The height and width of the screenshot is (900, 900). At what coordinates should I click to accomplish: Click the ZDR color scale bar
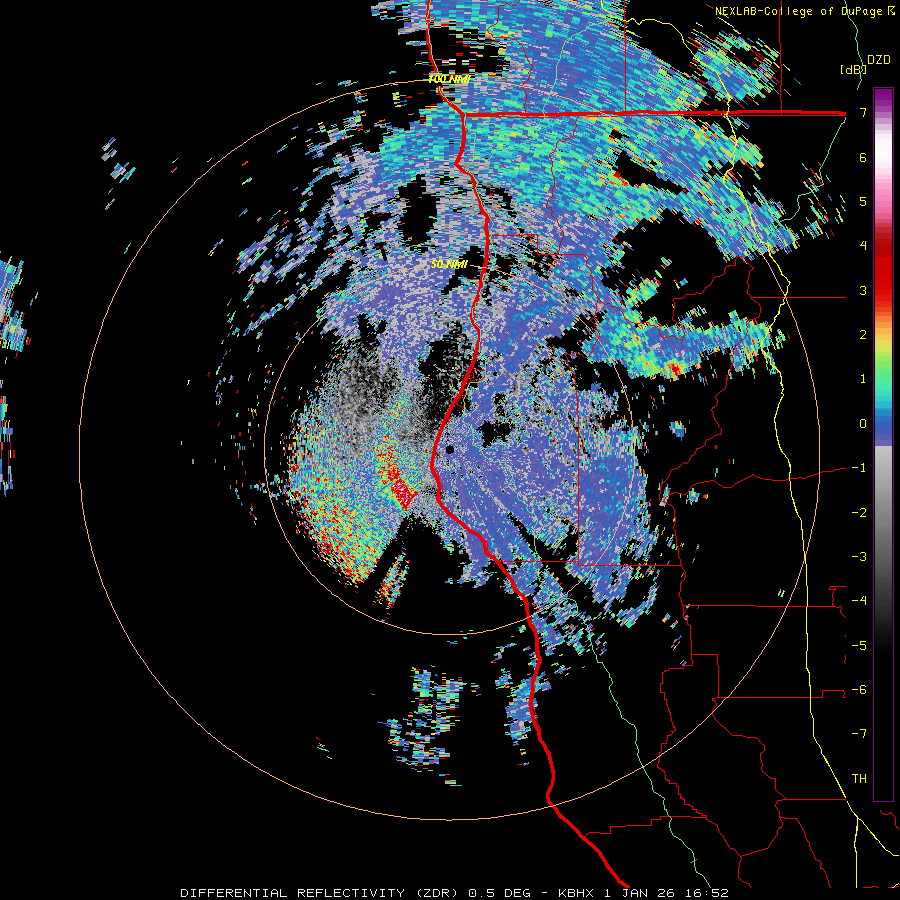pyautogui.click(x=883, y=444)
